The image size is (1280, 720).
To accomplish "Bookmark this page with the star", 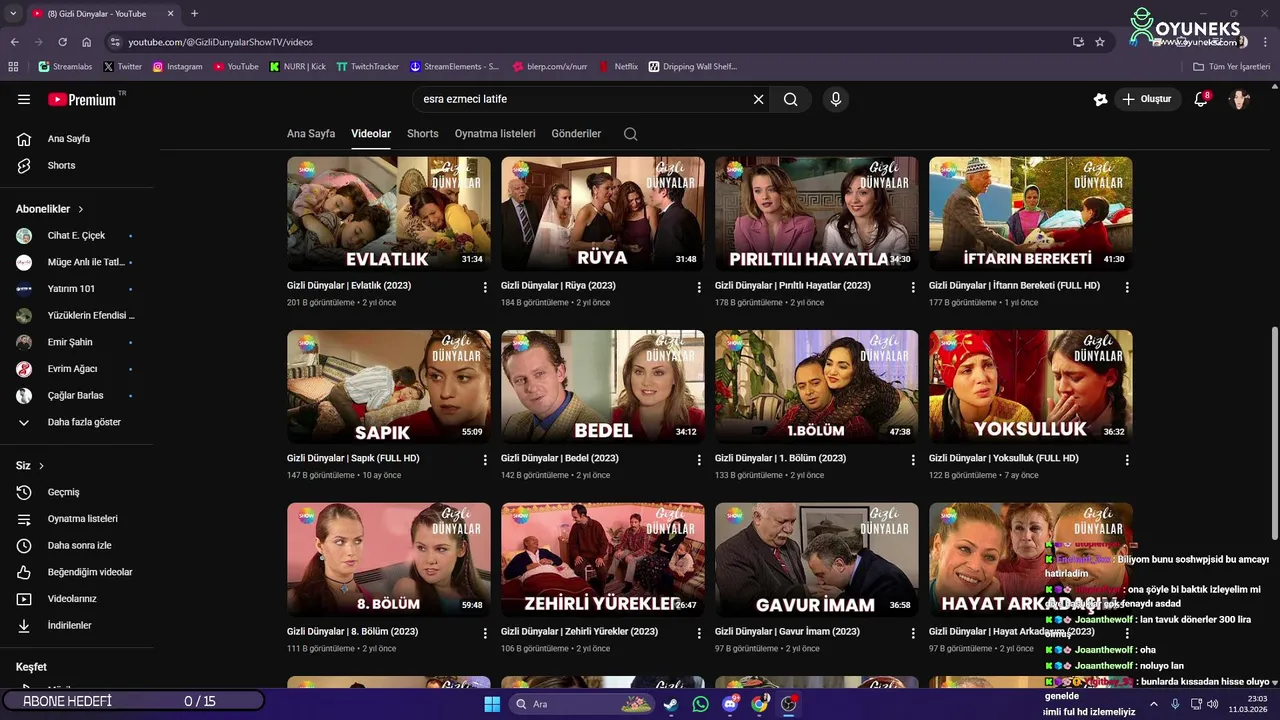I will tap(1100, 42).
